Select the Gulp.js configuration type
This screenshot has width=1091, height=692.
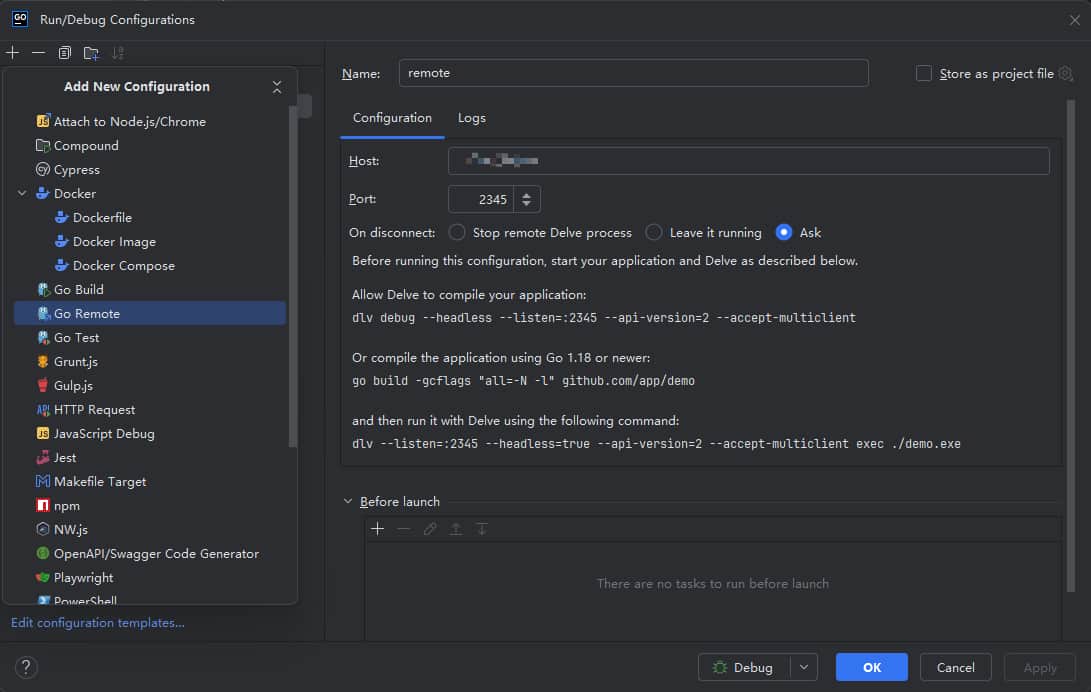[150, 385]
